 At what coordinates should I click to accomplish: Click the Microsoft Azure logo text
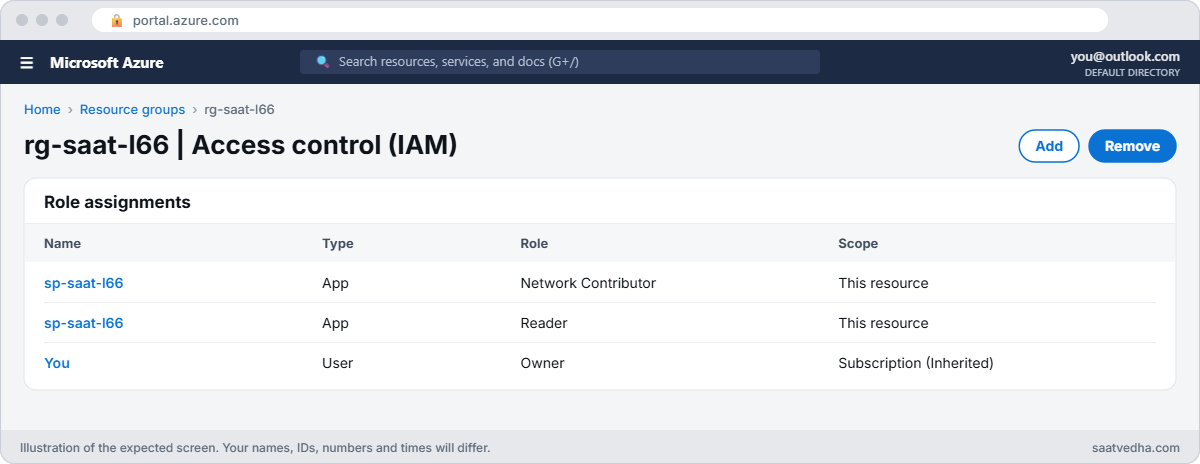[x=107, y=62]
